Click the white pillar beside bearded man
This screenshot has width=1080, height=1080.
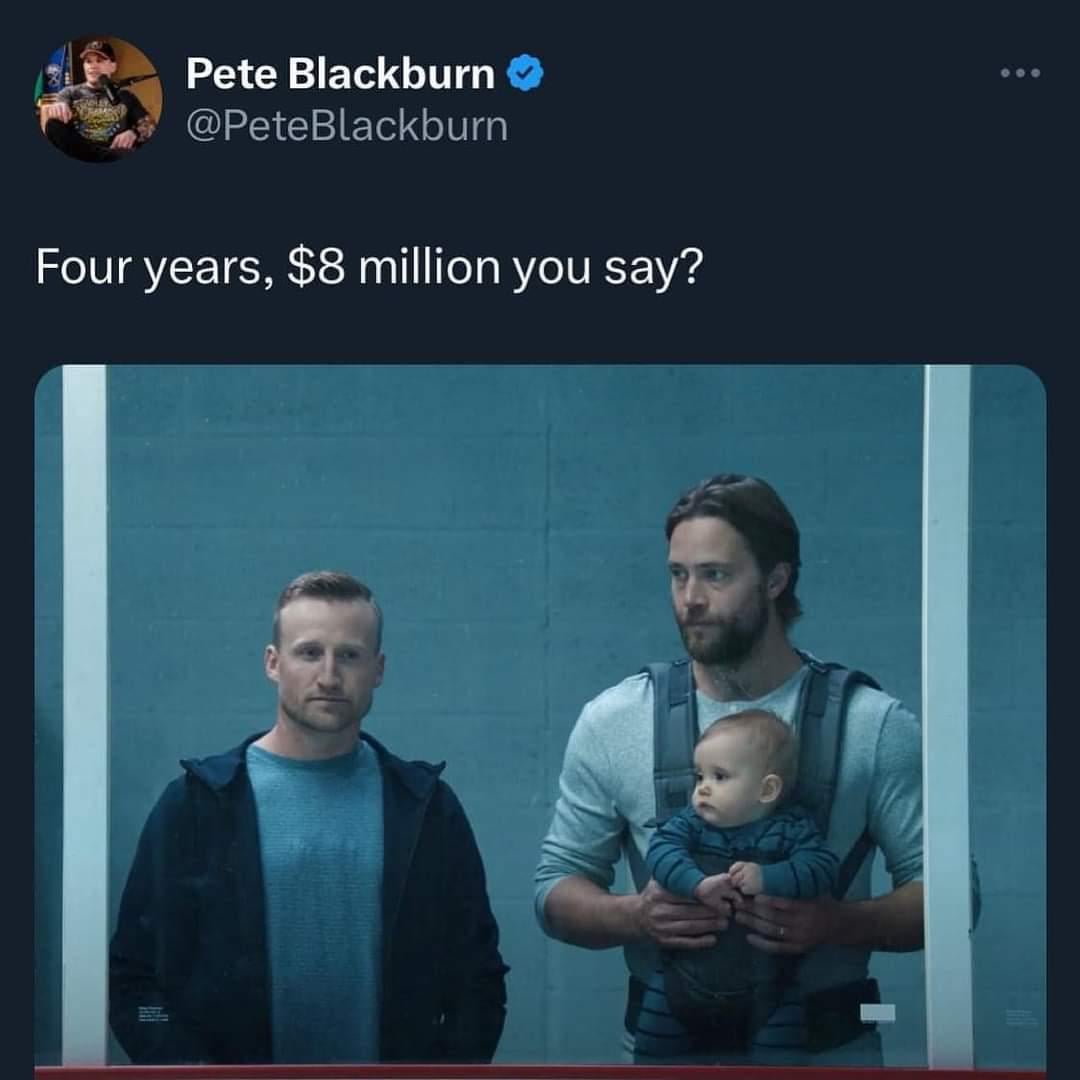coord(948,714)
